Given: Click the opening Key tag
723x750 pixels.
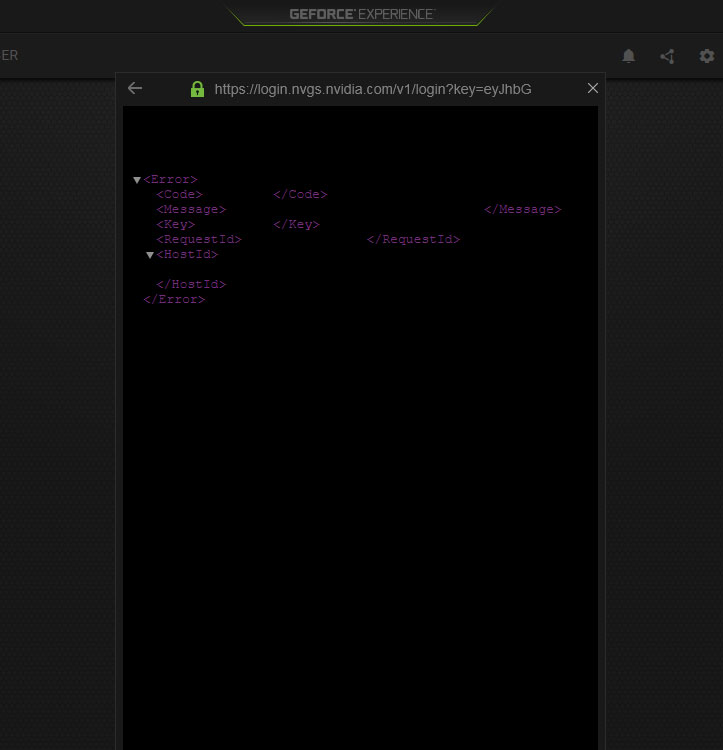Looking at the screenshot, I should tap(175, 224).
